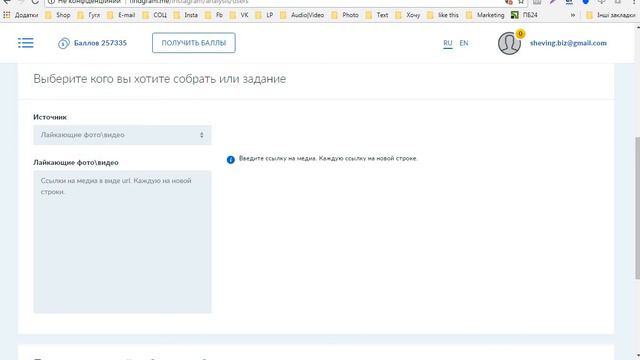Screen dimensions: 640x360
Task: Switch language to EN
Action: 464,43
